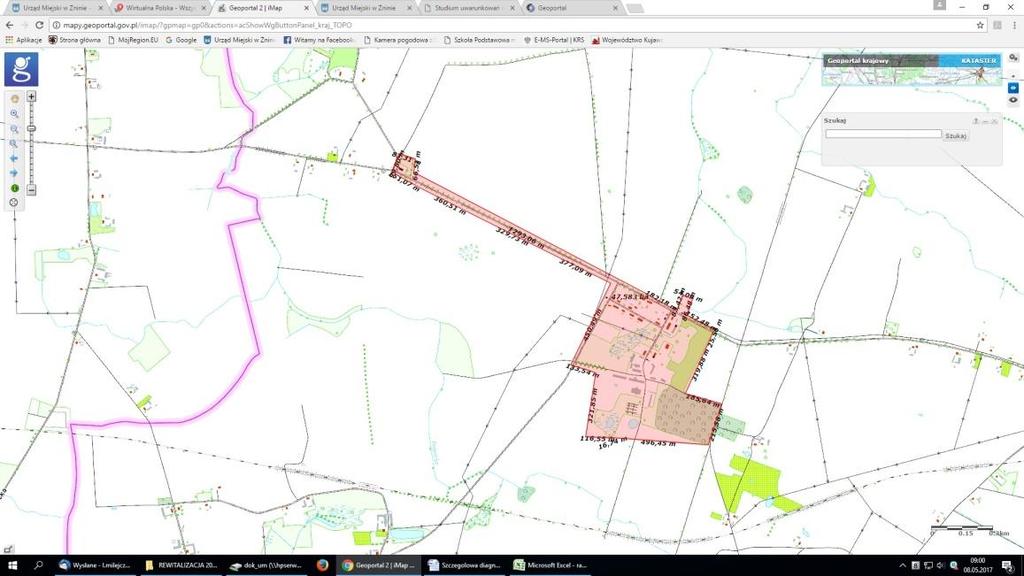Click the zoom slider handle
Image resolution: width=1024 pixels, height=576 pixels.
(31, 129)
